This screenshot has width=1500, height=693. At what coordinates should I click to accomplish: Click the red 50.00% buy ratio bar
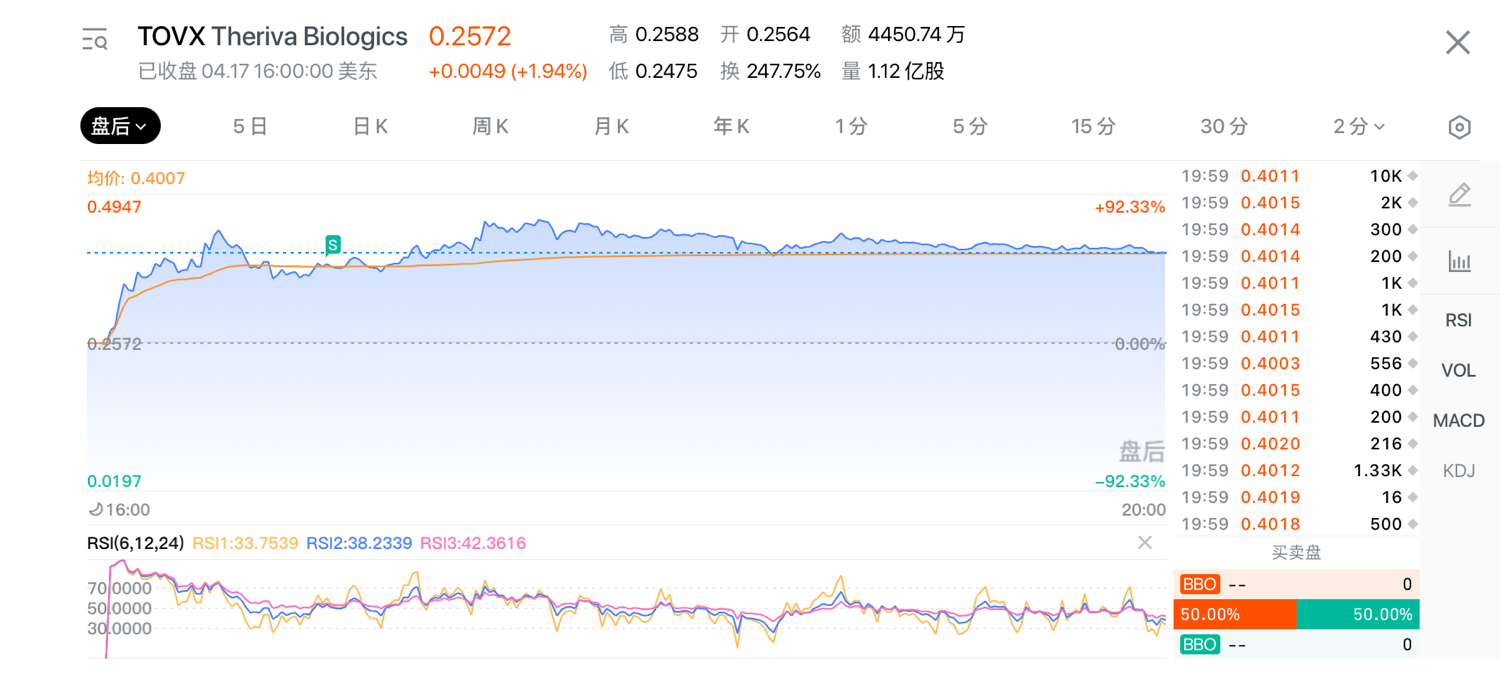1235,614
